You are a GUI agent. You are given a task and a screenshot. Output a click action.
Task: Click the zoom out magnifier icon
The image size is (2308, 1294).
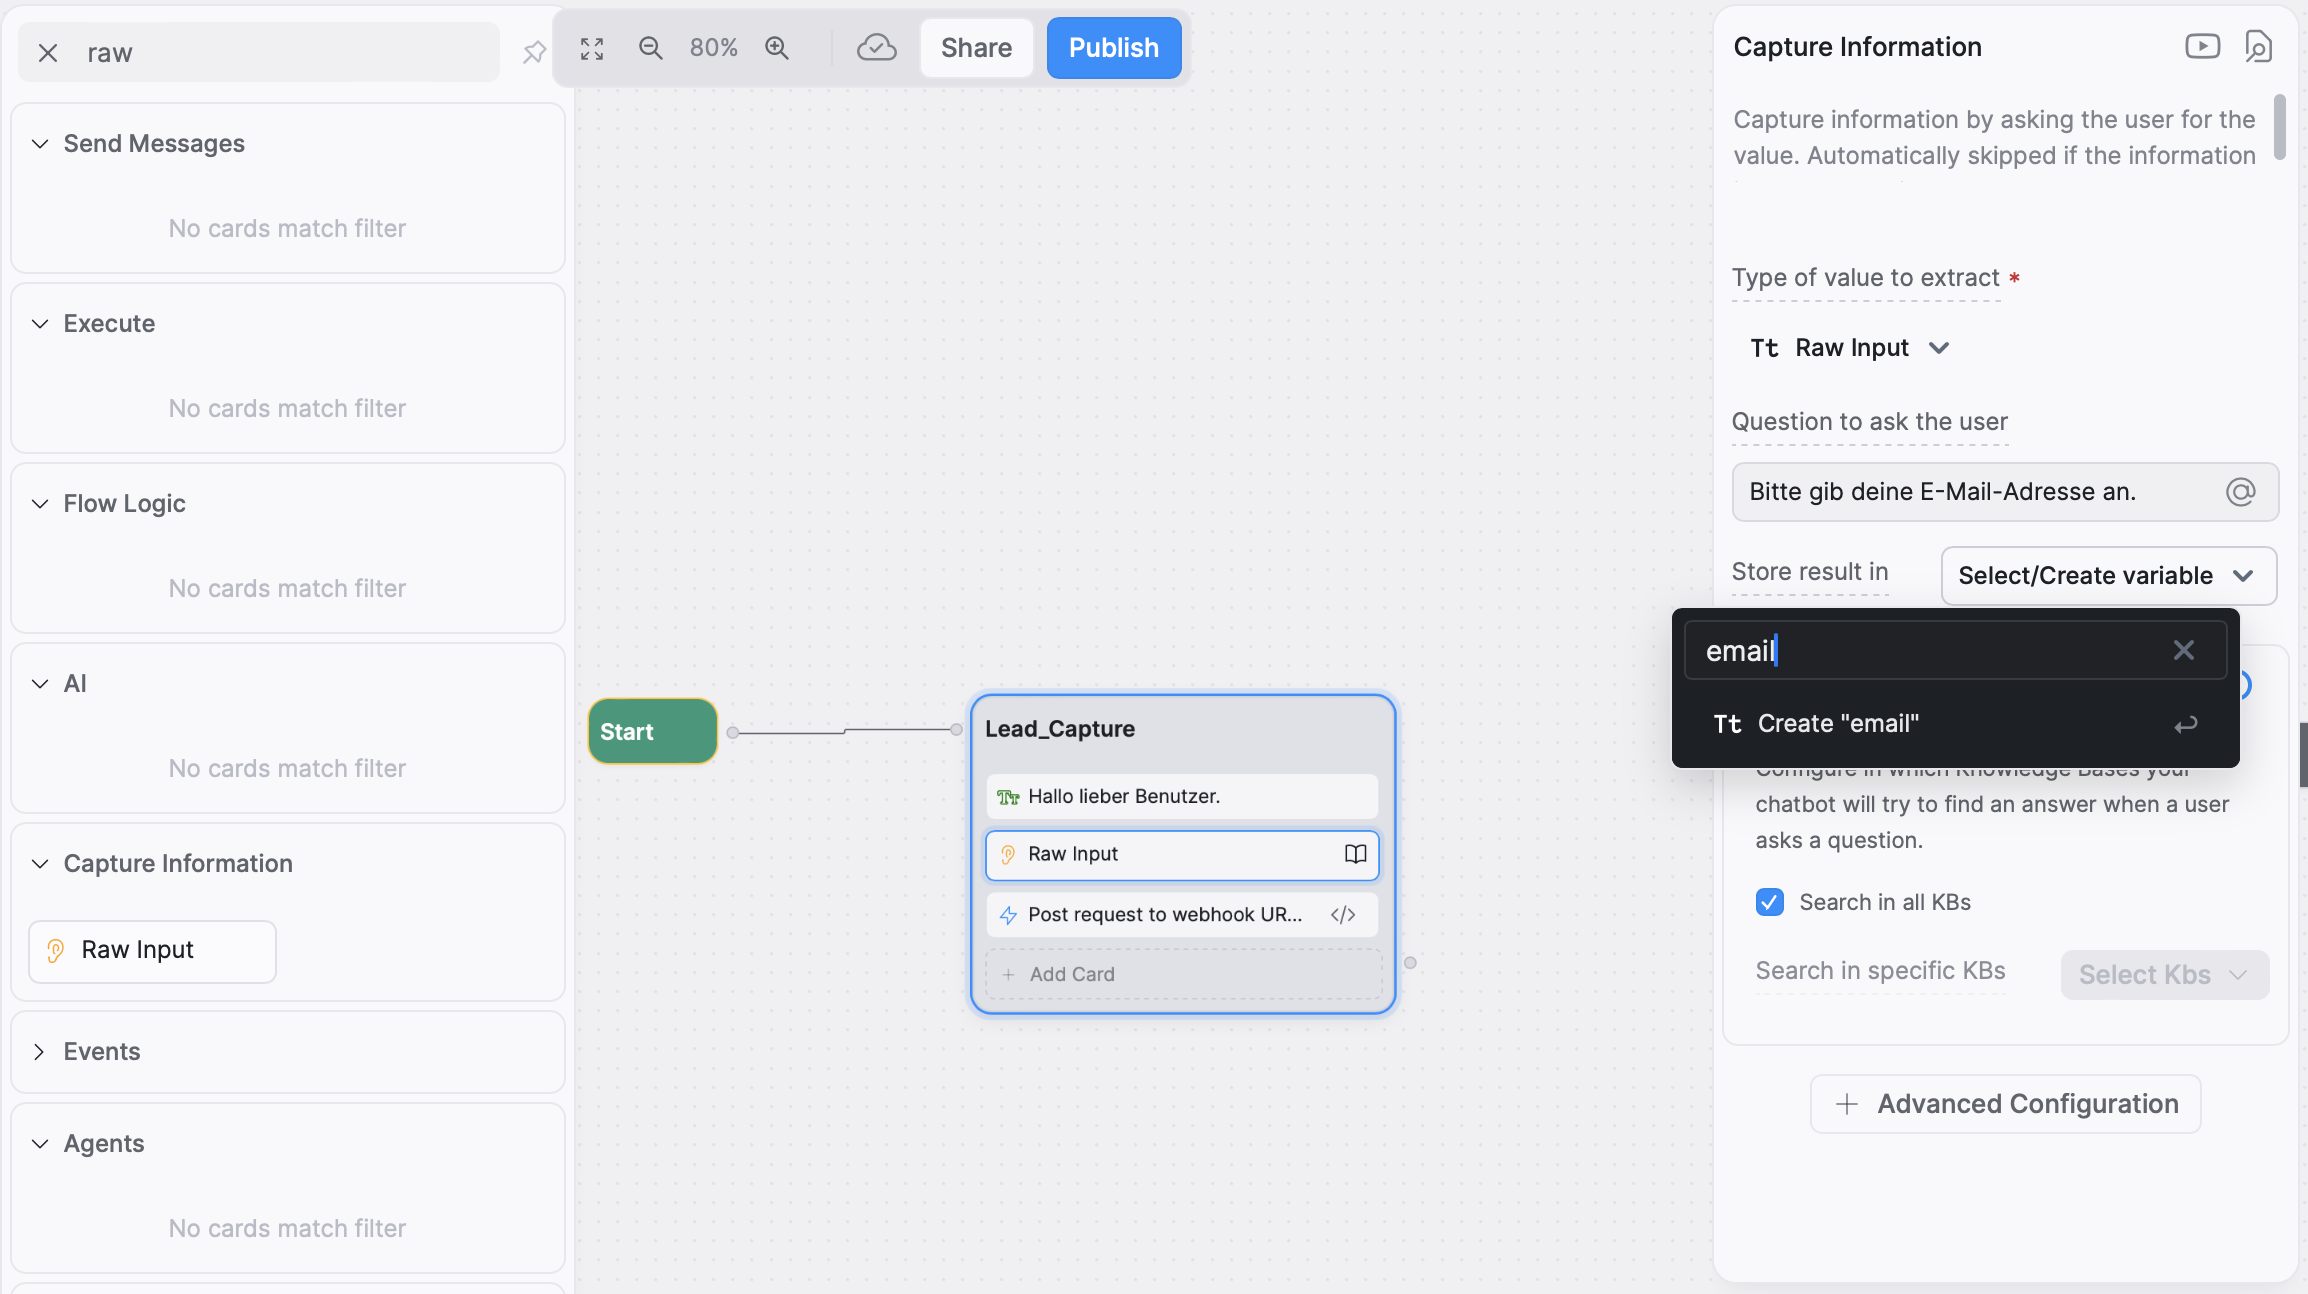(650, 46)
